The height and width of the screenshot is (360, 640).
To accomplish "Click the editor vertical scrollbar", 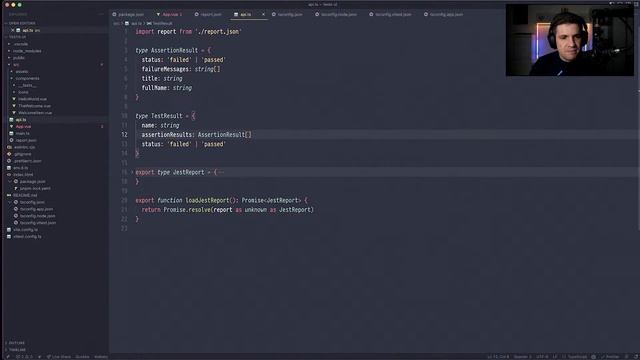I will [638, 127].
